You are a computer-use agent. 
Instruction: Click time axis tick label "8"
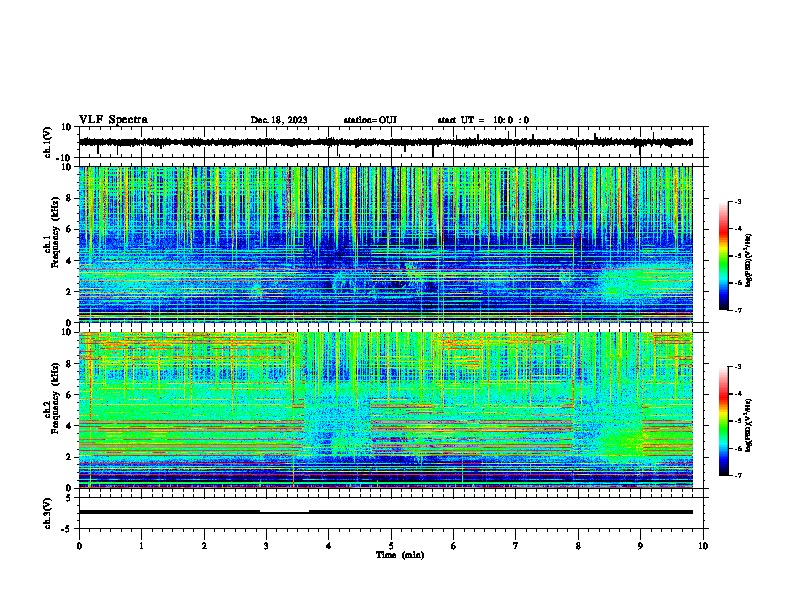click(578, 546)
